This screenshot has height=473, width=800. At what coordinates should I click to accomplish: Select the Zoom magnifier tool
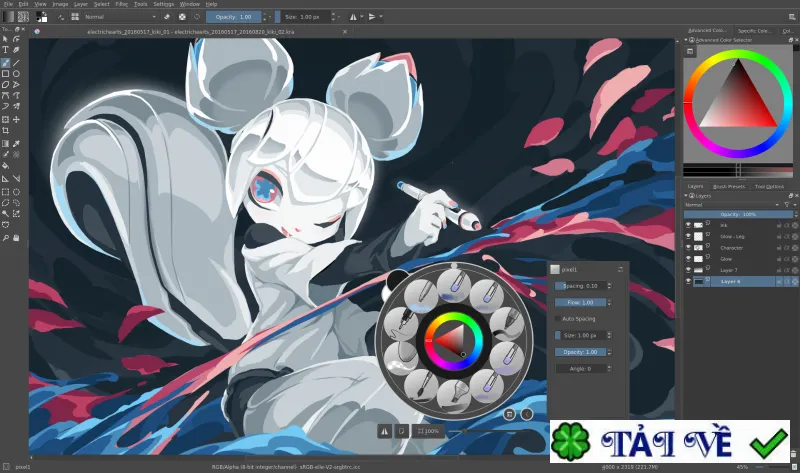pos(5,238)
